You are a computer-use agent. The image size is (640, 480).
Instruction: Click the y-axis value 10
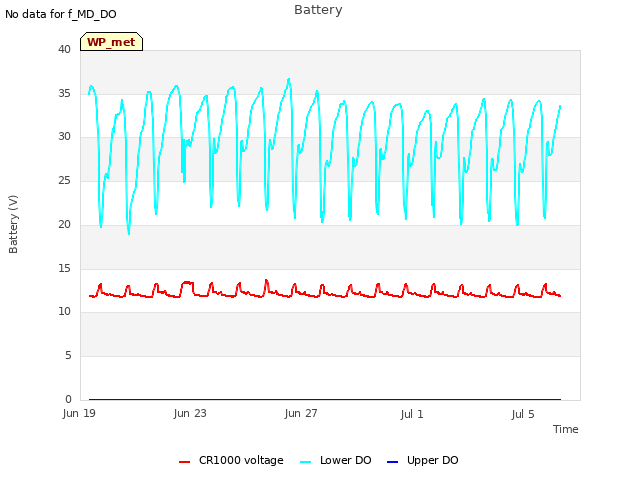click(x=64, y=311)
